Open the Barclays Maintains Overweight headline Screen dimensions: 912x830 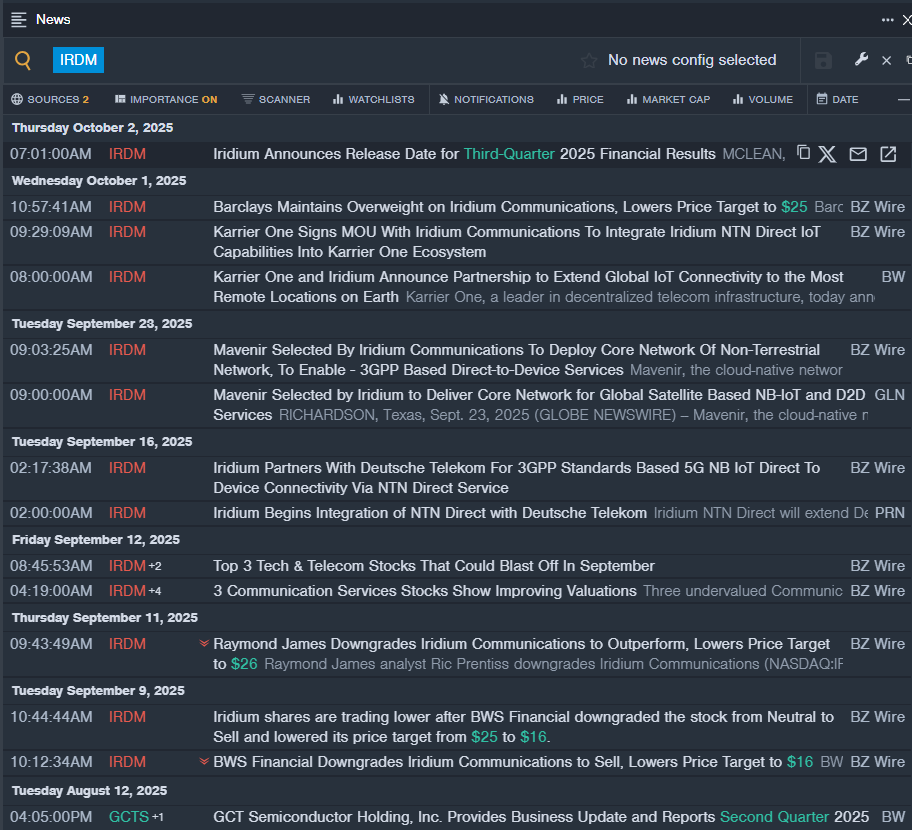494,207
